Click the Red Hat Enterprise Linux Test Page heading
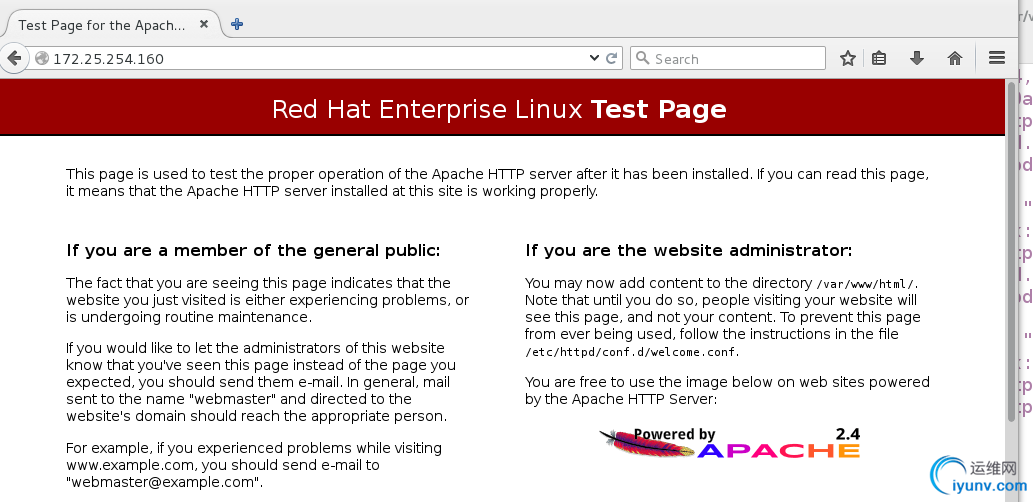 coord(499,109)
